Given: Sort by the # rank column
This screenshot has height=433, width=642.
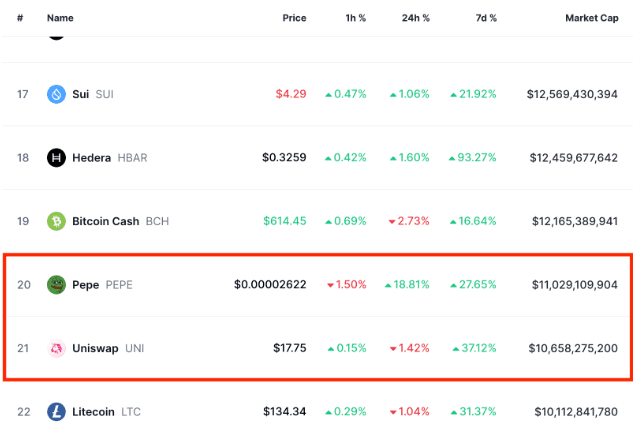Looking at the screenshot, I should click(21, 18).
